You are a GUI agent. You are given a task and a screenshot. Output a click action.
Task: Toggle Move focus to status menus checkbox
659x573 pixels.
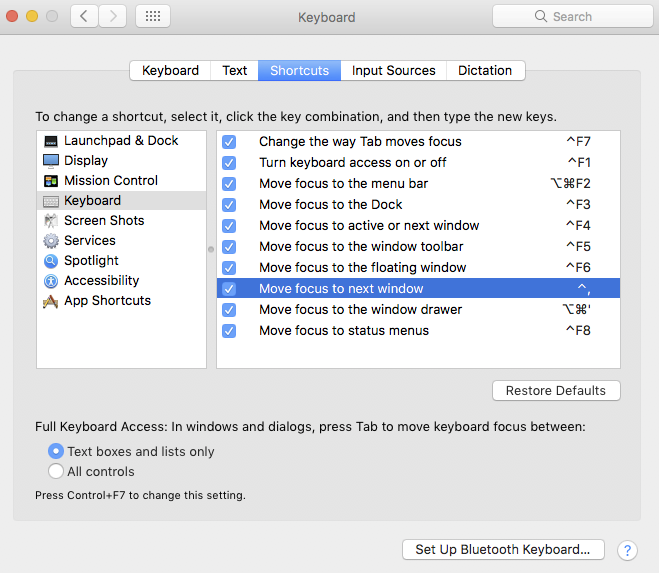point(229,331)
